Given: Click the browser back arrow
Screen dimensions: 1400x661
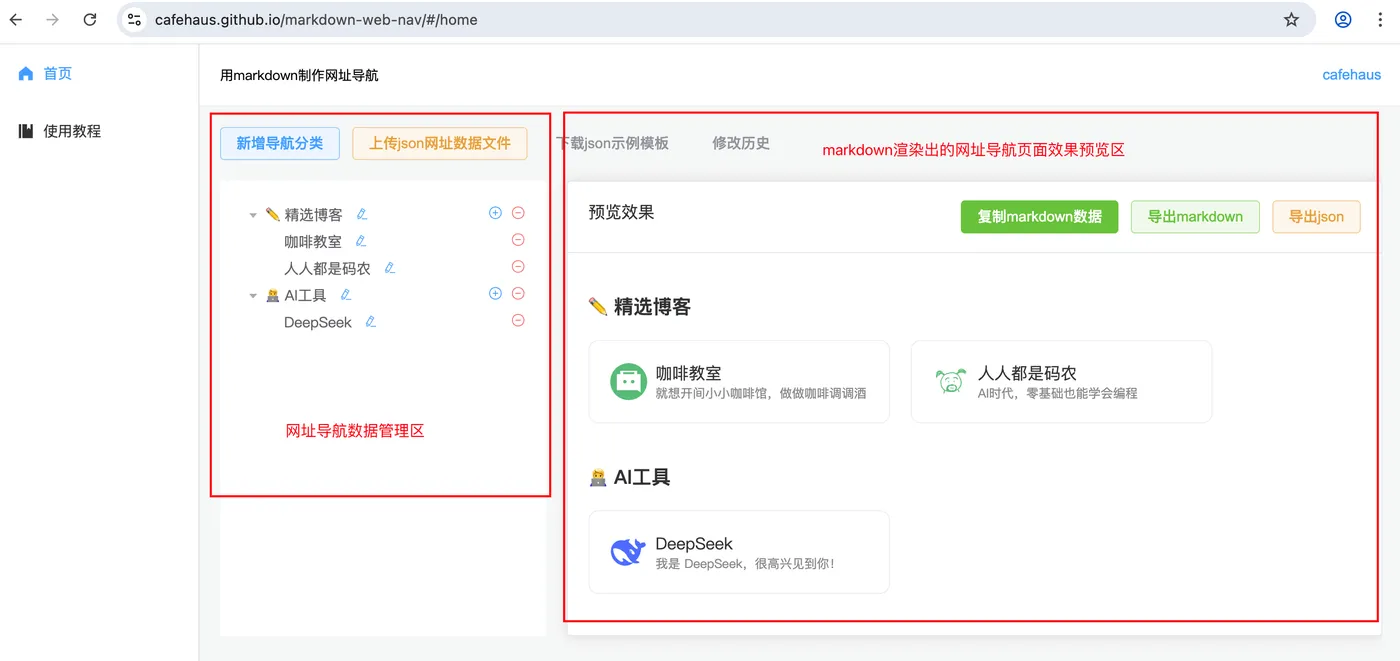Looking at the screenshot, I should (16, 20).
